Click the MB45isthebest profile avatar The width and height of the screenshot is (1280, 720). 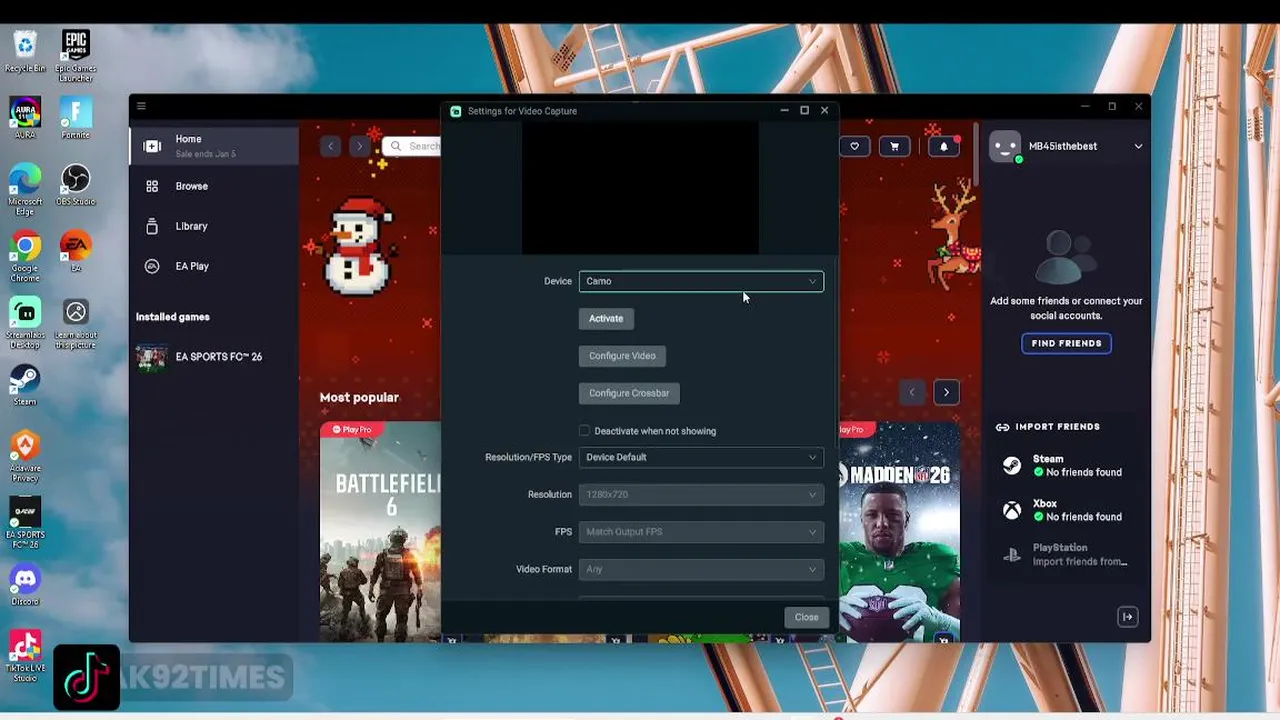tap(1004, 146)
